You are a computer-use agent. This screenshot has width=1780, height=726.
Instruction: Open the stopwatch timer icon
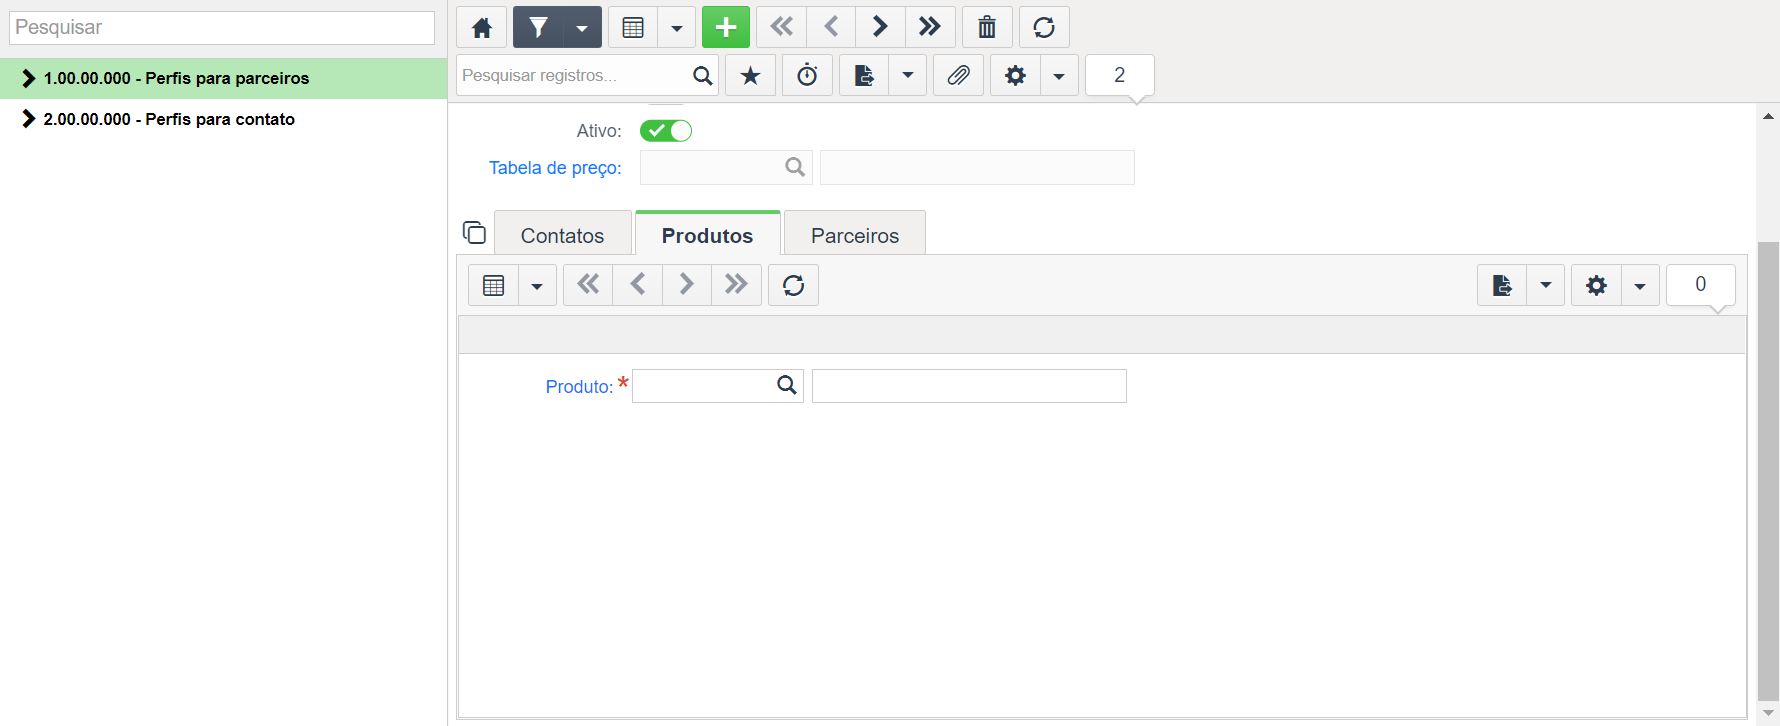tap(807, 75)
